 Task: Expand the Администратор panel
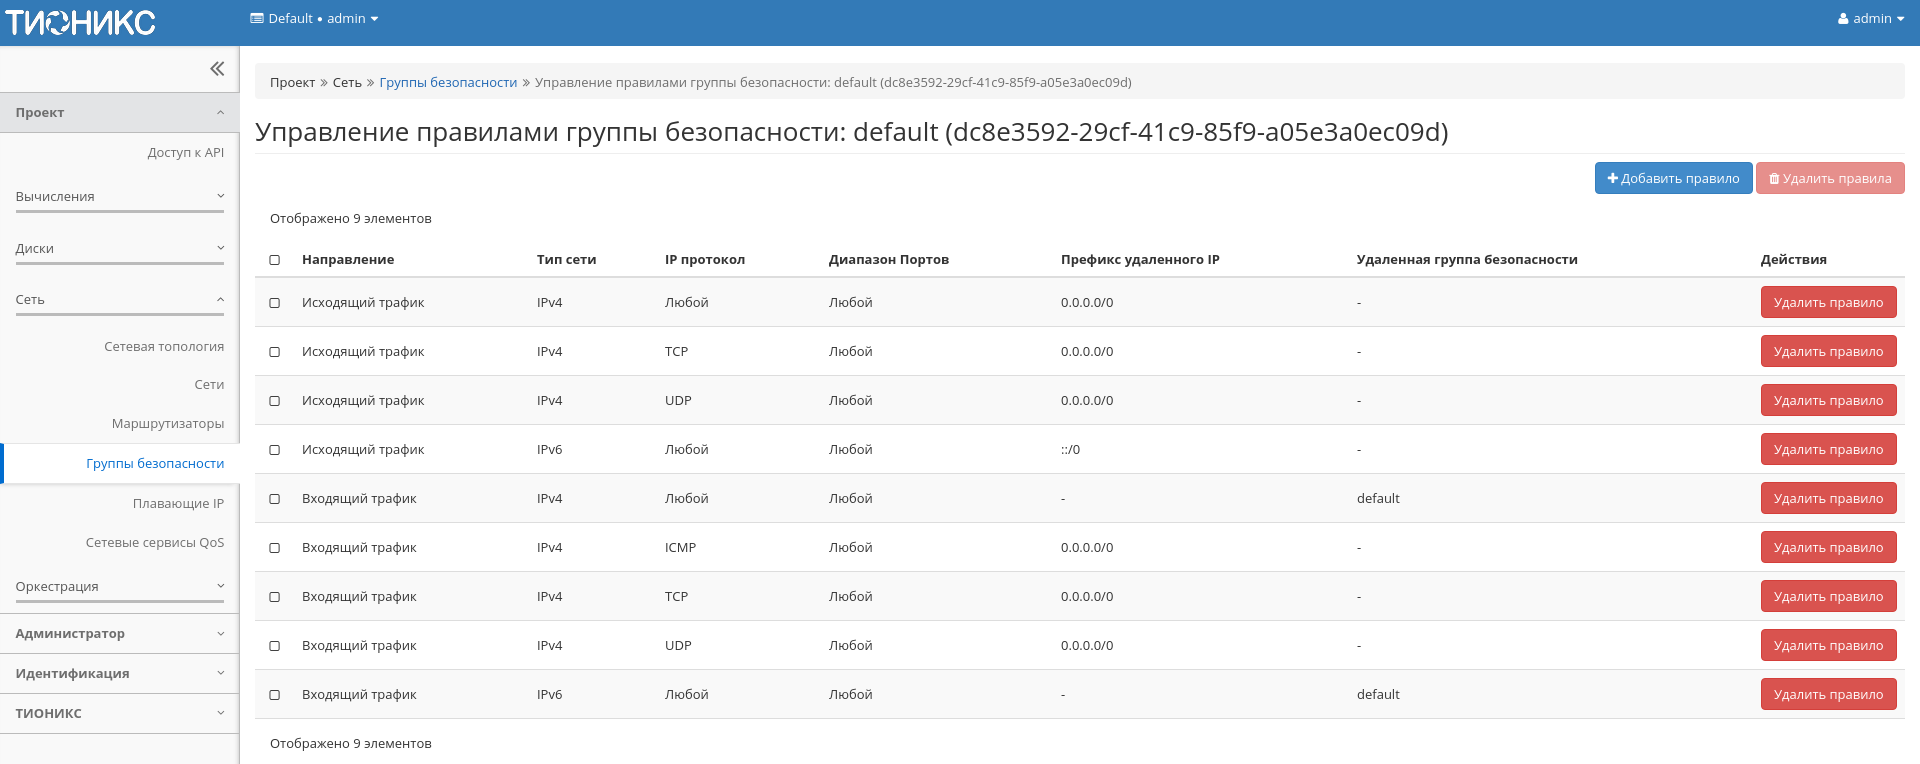119,634
